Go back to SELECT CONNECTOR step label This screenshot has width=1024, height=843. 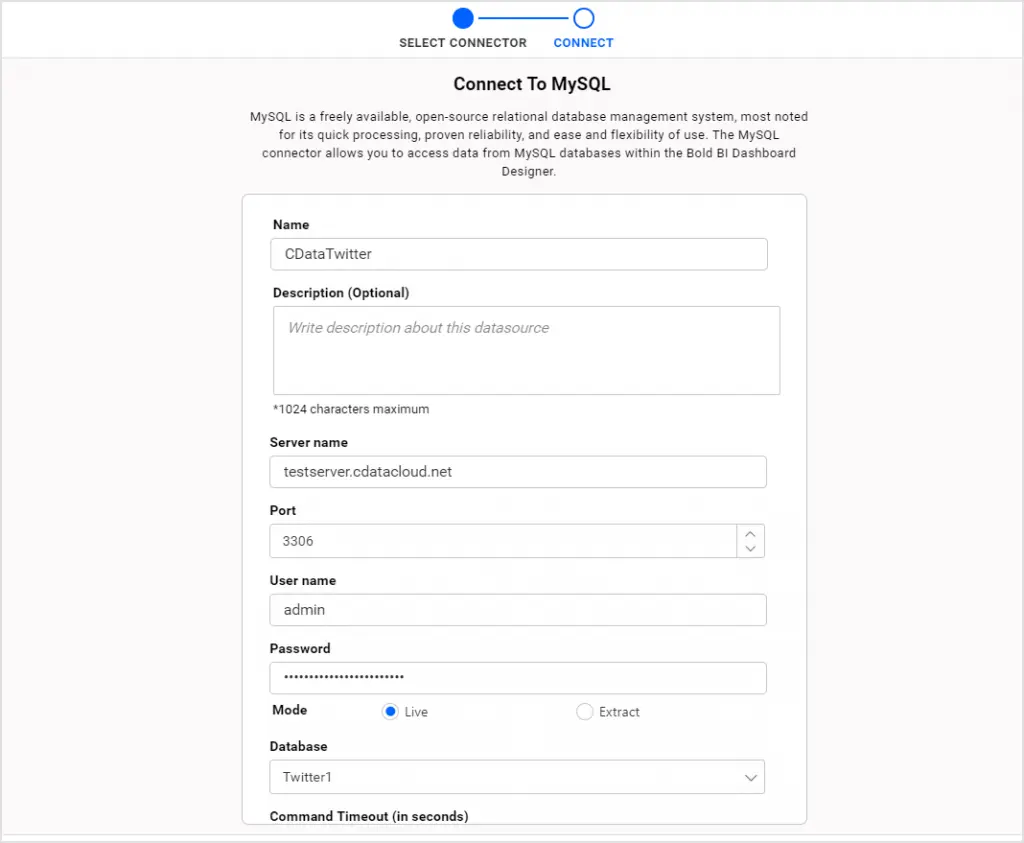462,43
